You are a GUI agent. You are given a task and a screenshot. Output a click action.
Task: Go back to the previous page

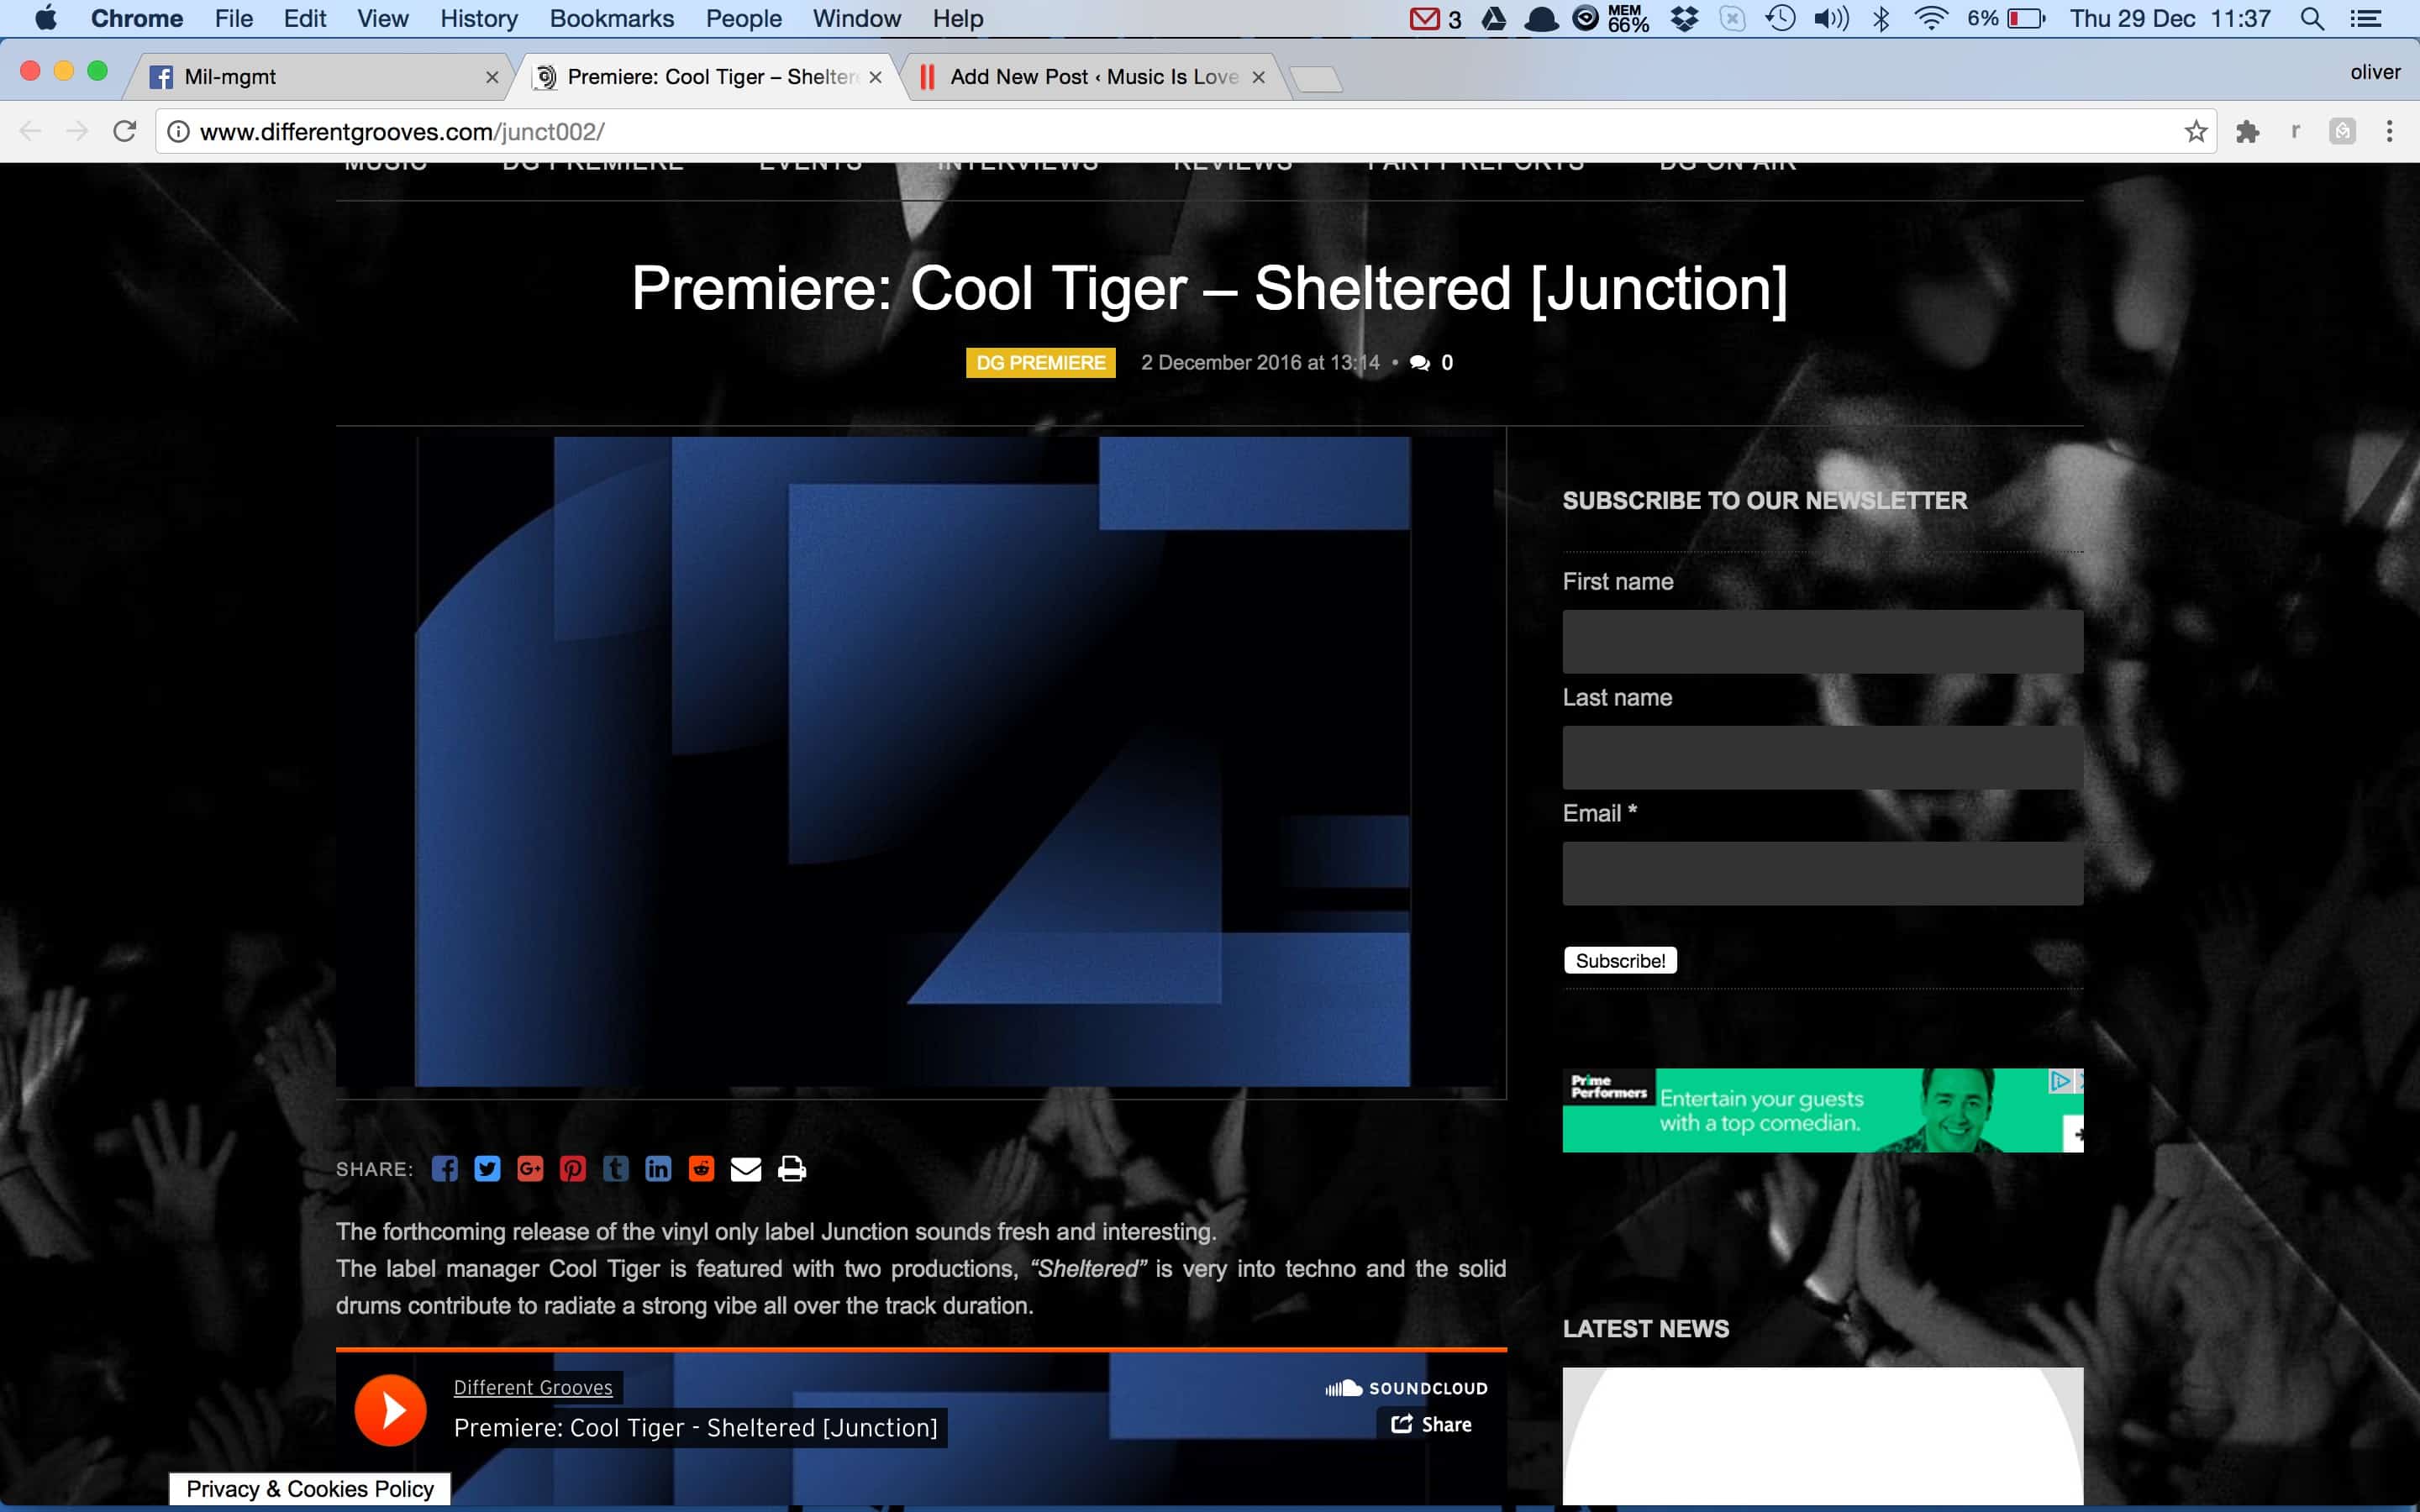coord(30,132)
